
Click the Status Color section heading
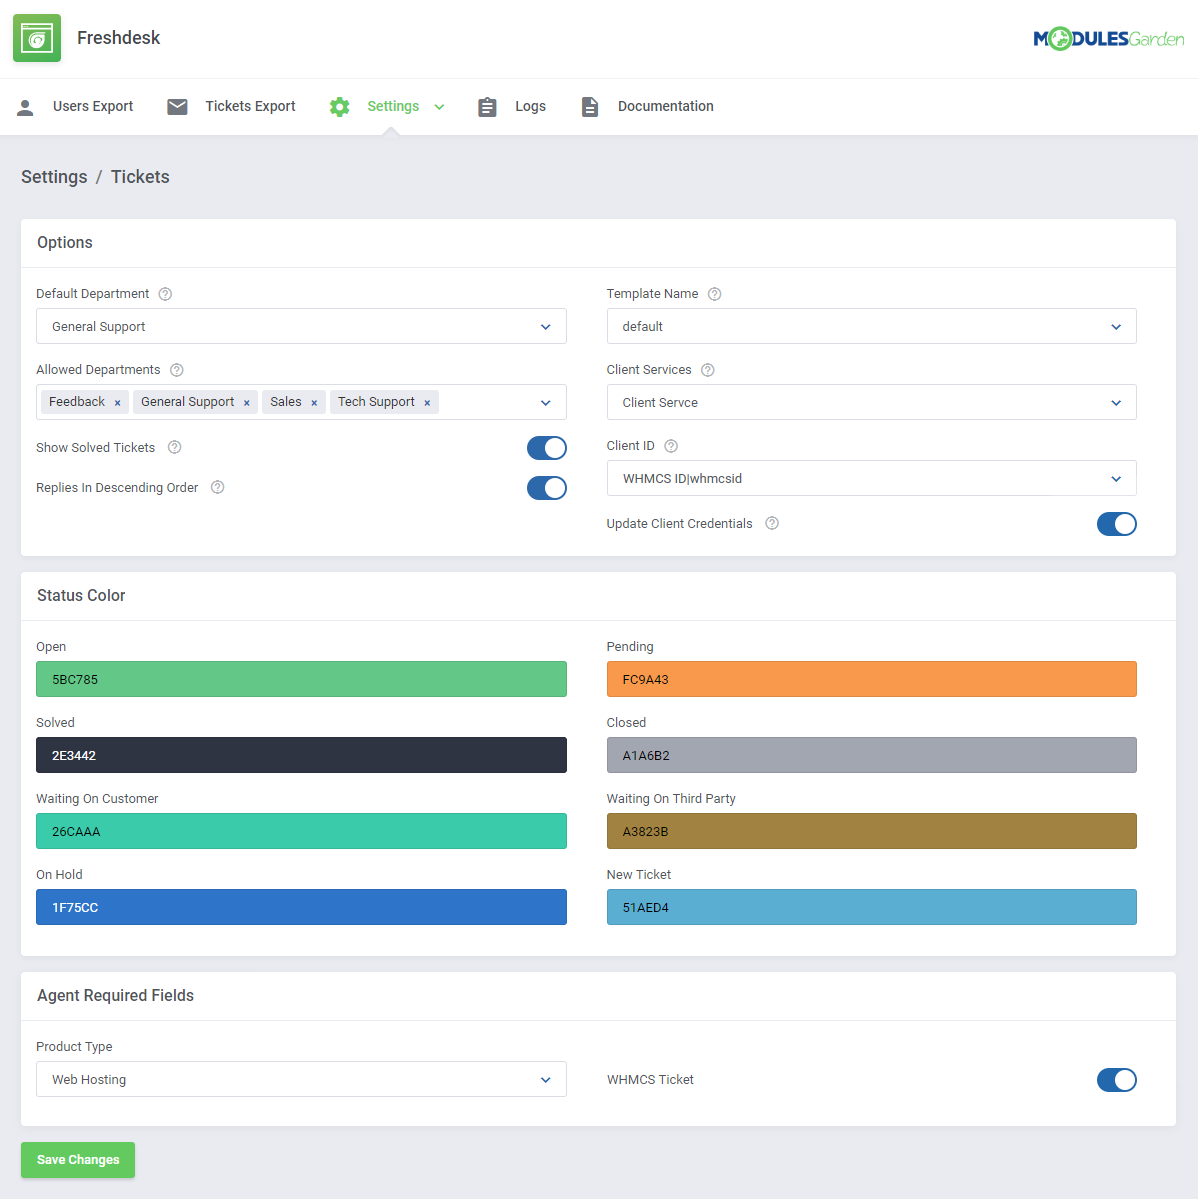click(81, 596)
